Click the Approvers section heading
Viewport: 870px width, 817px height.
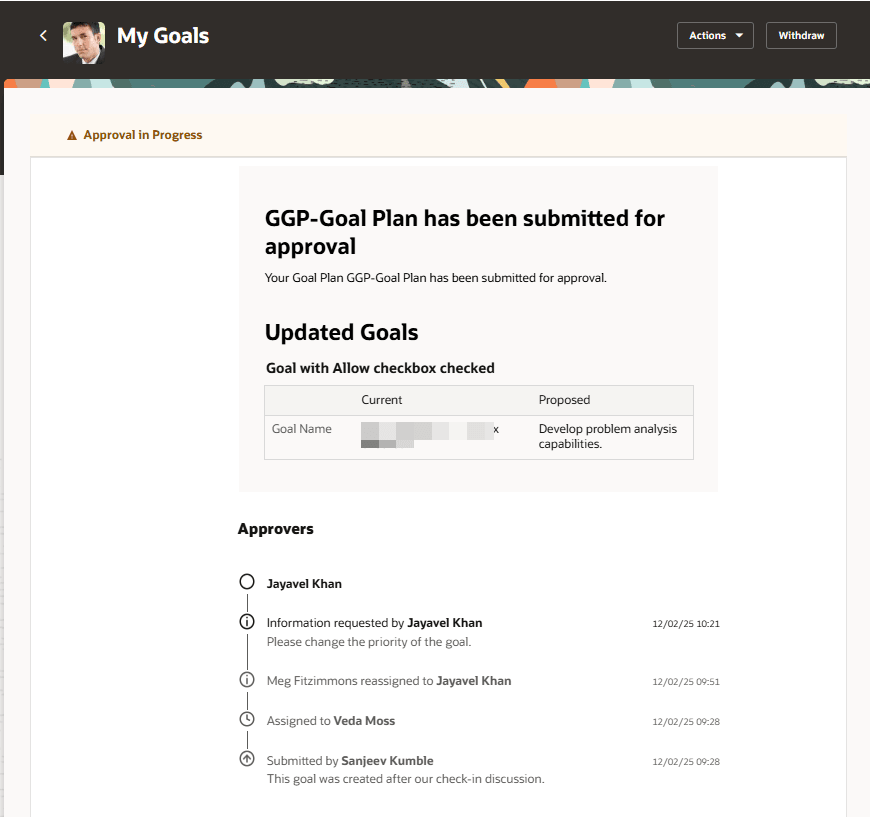click(275, 529)
